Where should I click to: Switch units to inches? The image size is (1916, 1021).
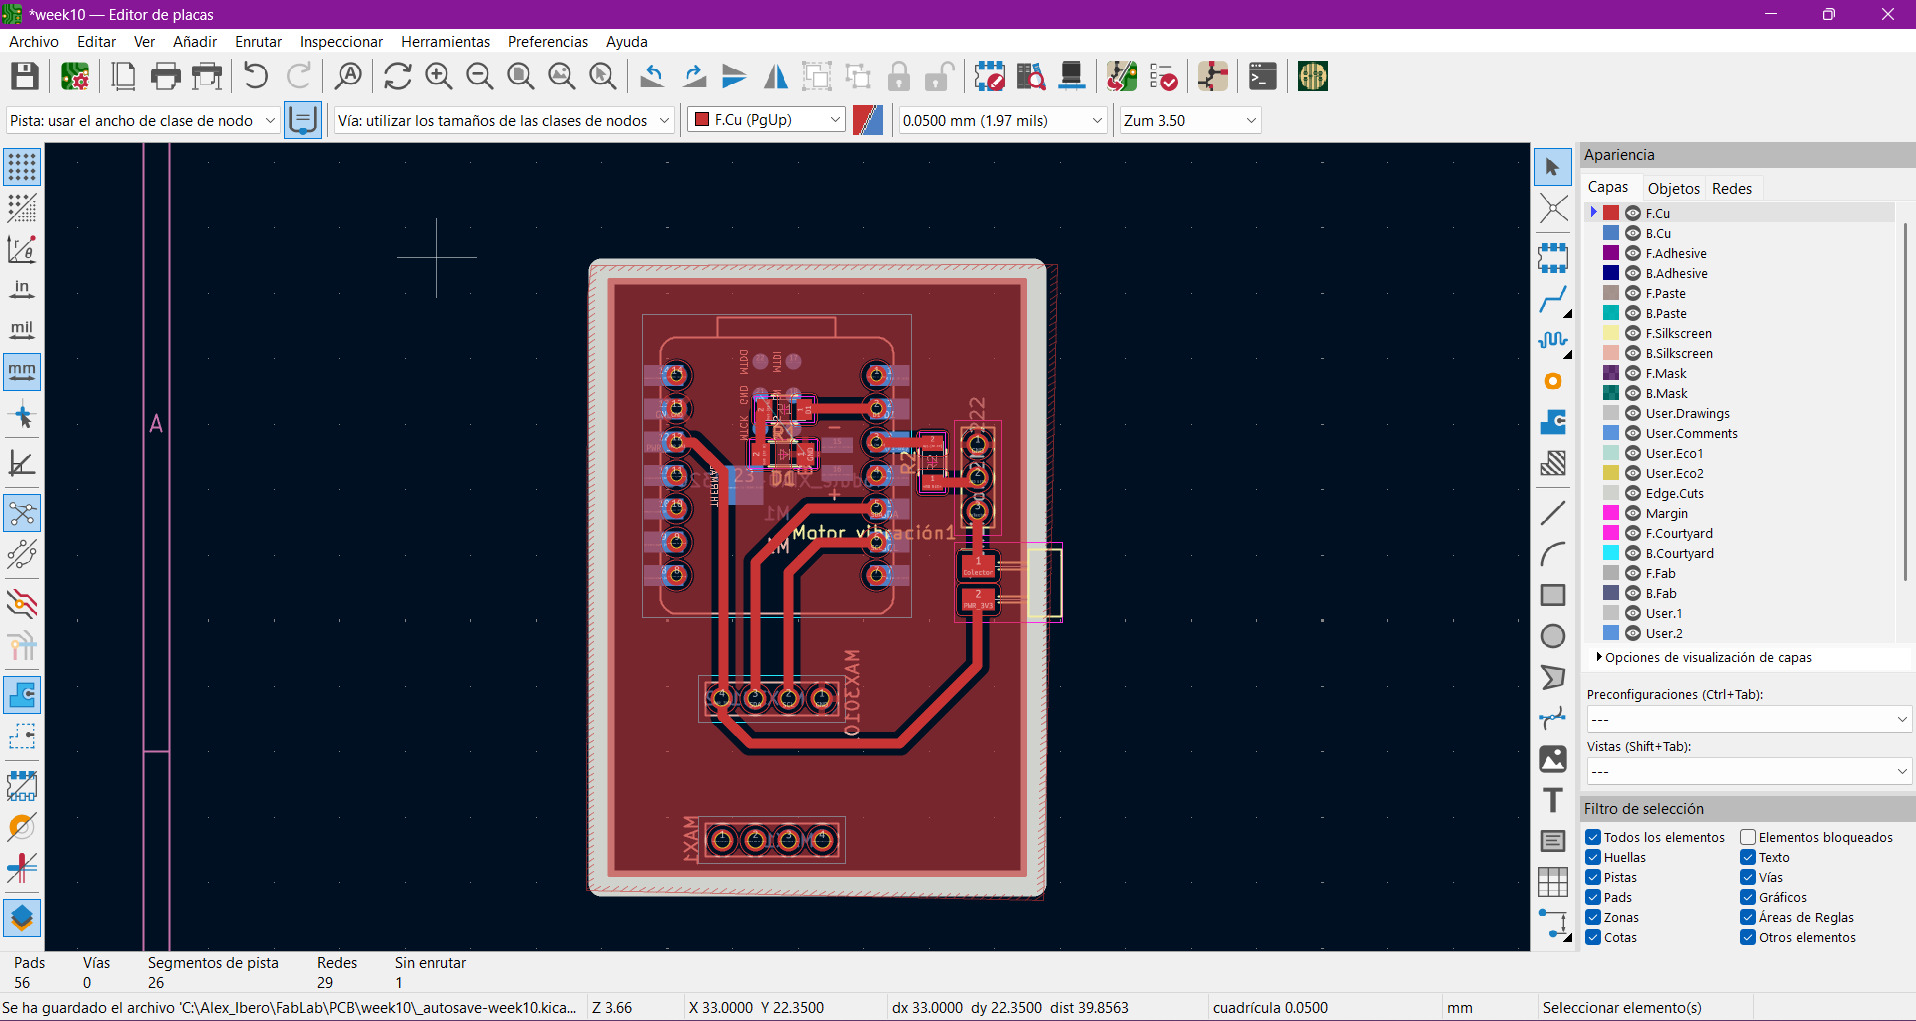[22, 289]
